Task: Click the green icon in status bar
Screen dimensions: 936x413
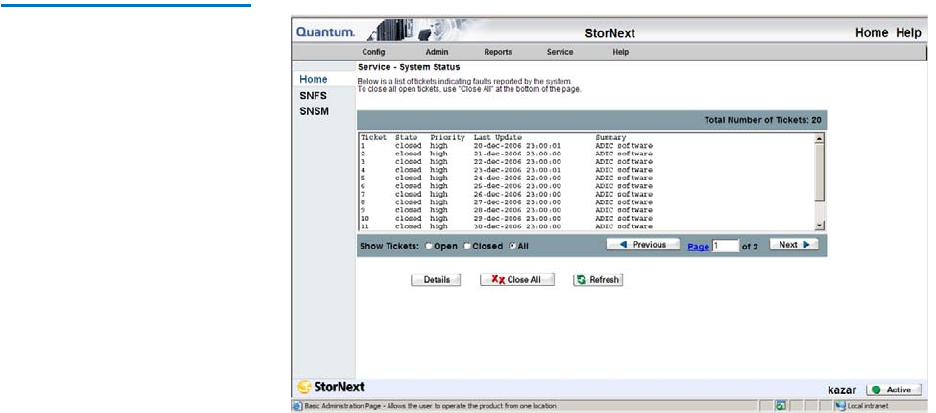Action: [x=780, y=406]
